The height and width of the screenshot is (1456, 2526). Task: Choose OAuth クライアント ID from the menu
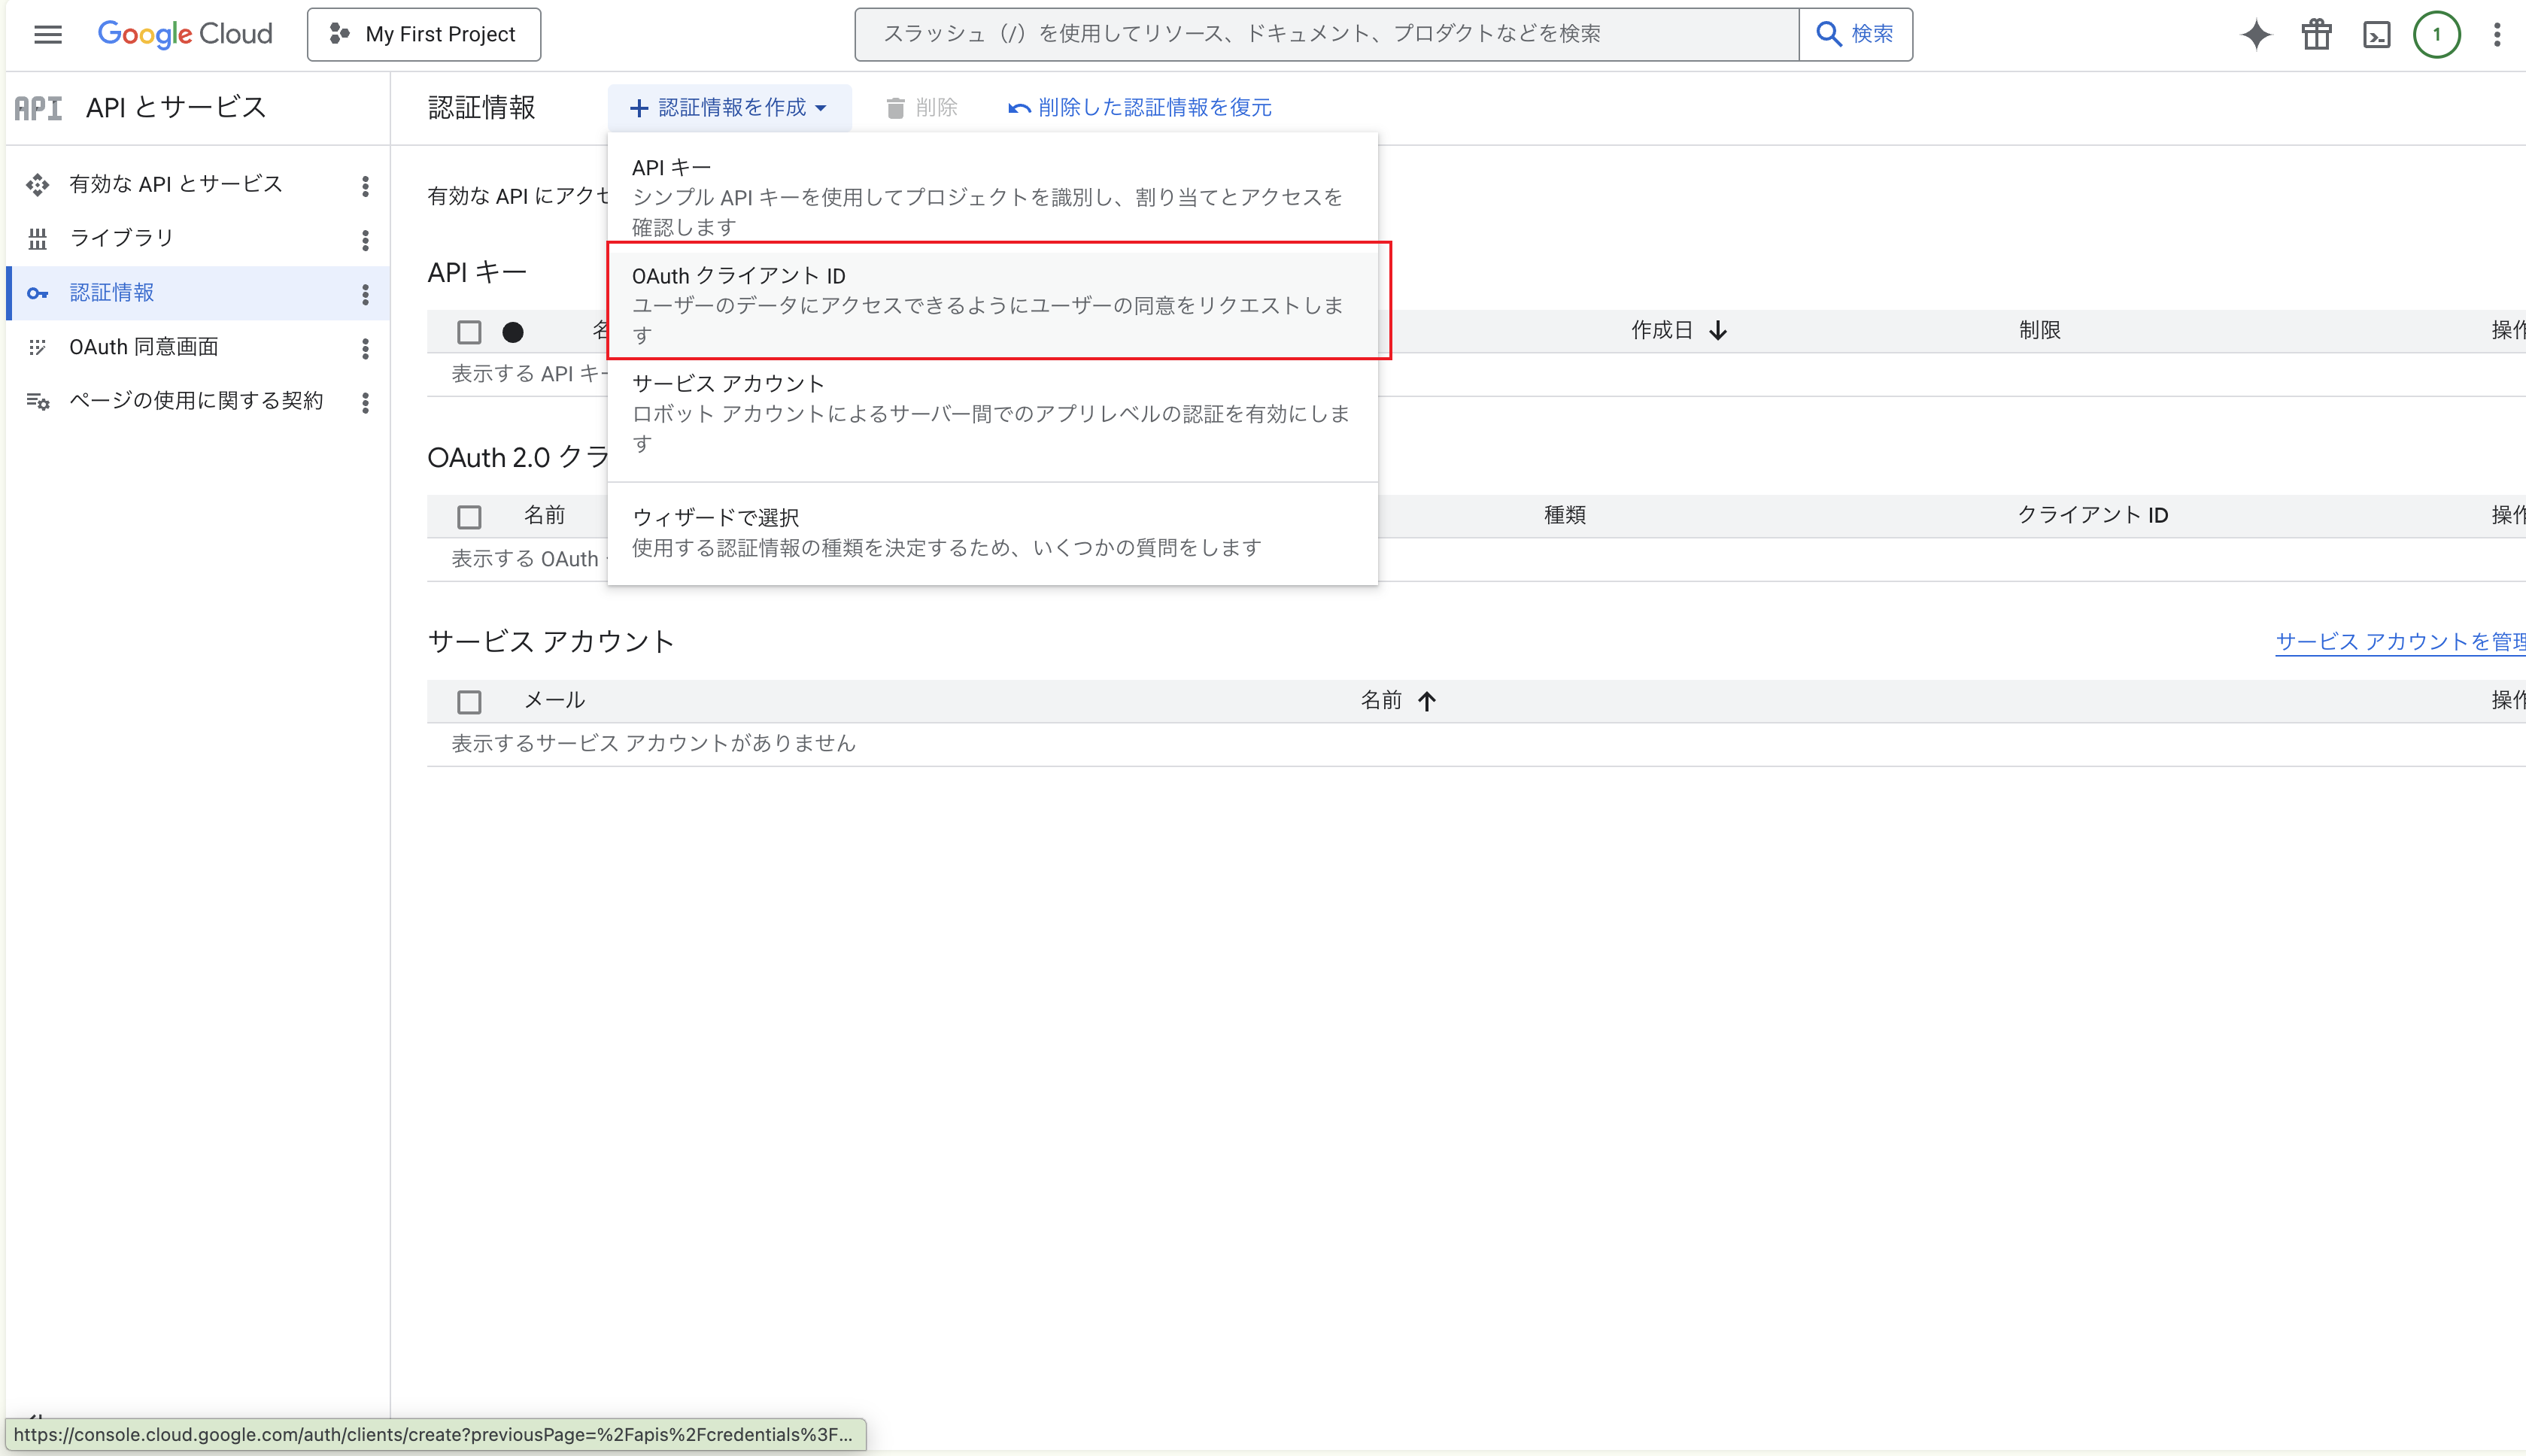click(992, 304)
